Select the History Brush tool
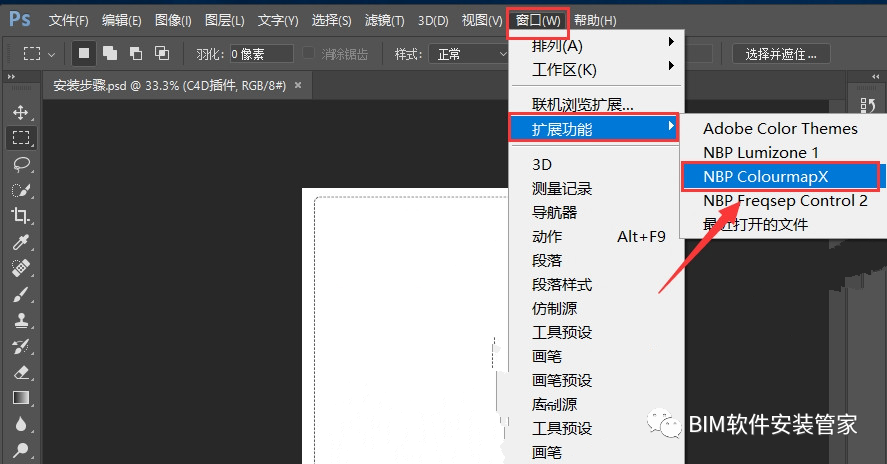This screenshot has height=464, width=887. tap(21, 346)
